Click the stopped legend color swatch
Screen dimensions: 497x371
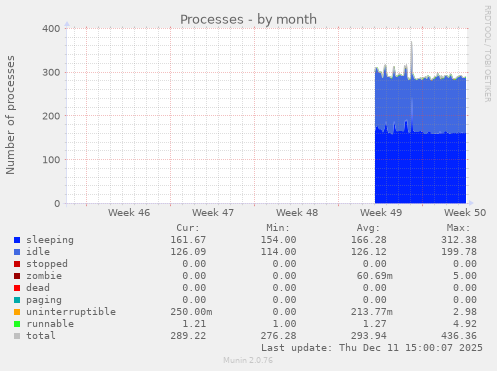point(17,264)
